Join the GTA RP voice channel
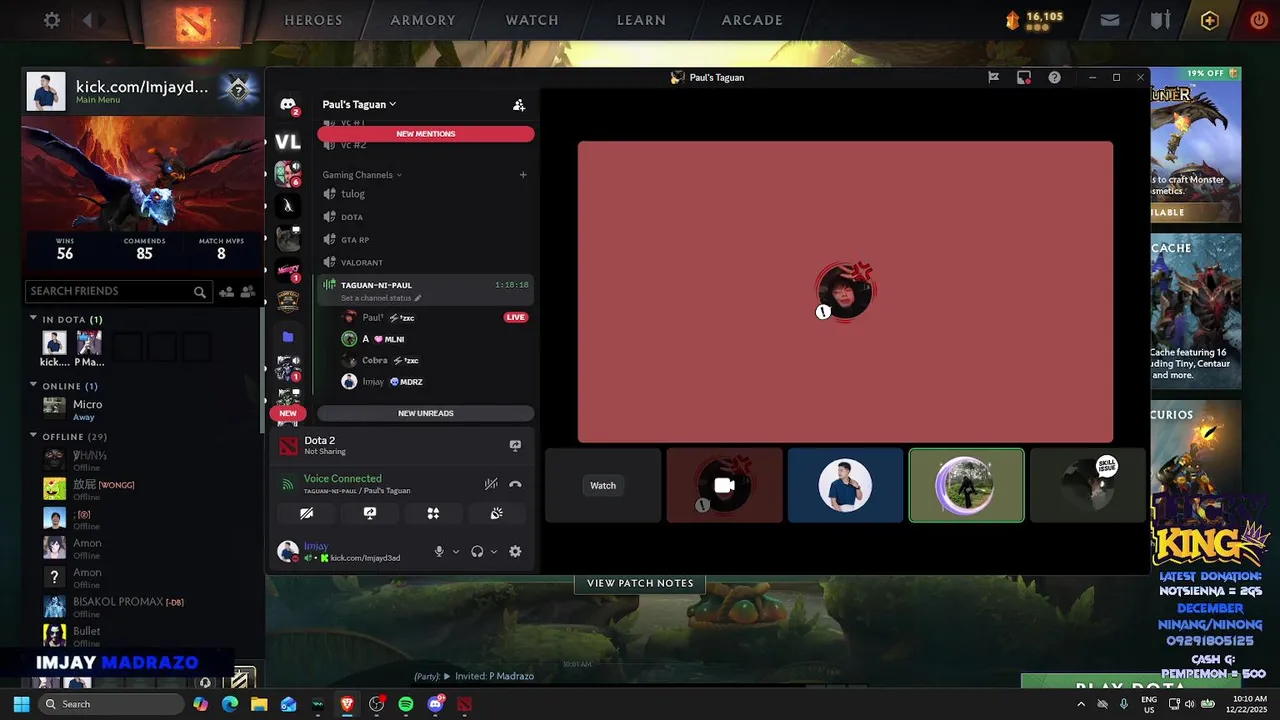Viewport: 1280px width, 720px height. 425,240
